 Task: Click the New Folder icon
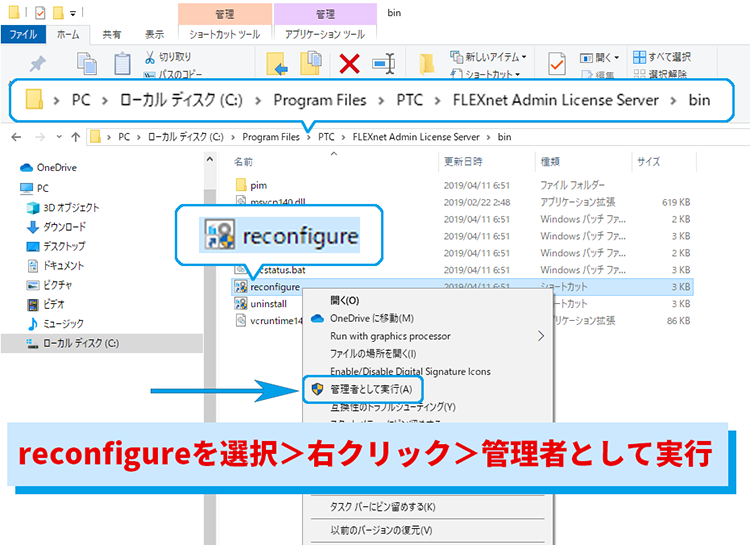(x=426, y=64)
